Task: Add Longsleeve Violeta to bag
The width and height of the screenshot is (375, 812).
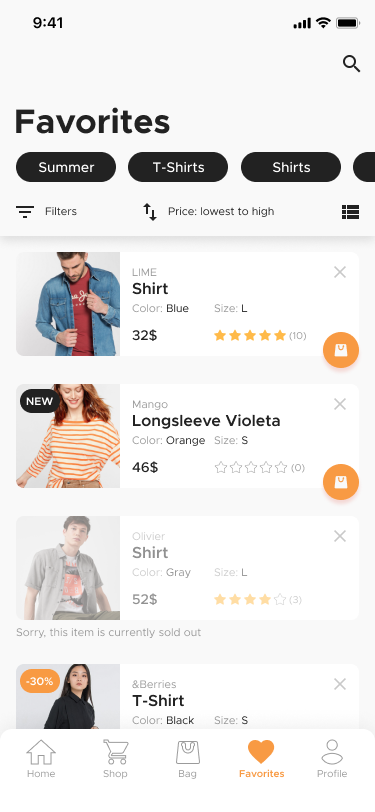Action: (341, 482)
